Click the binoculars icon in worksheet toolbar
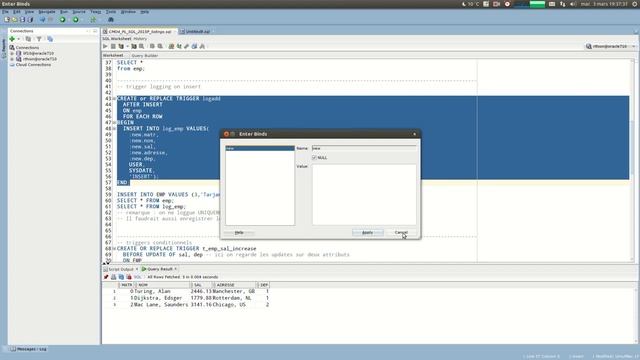 (x=202, y=47)
